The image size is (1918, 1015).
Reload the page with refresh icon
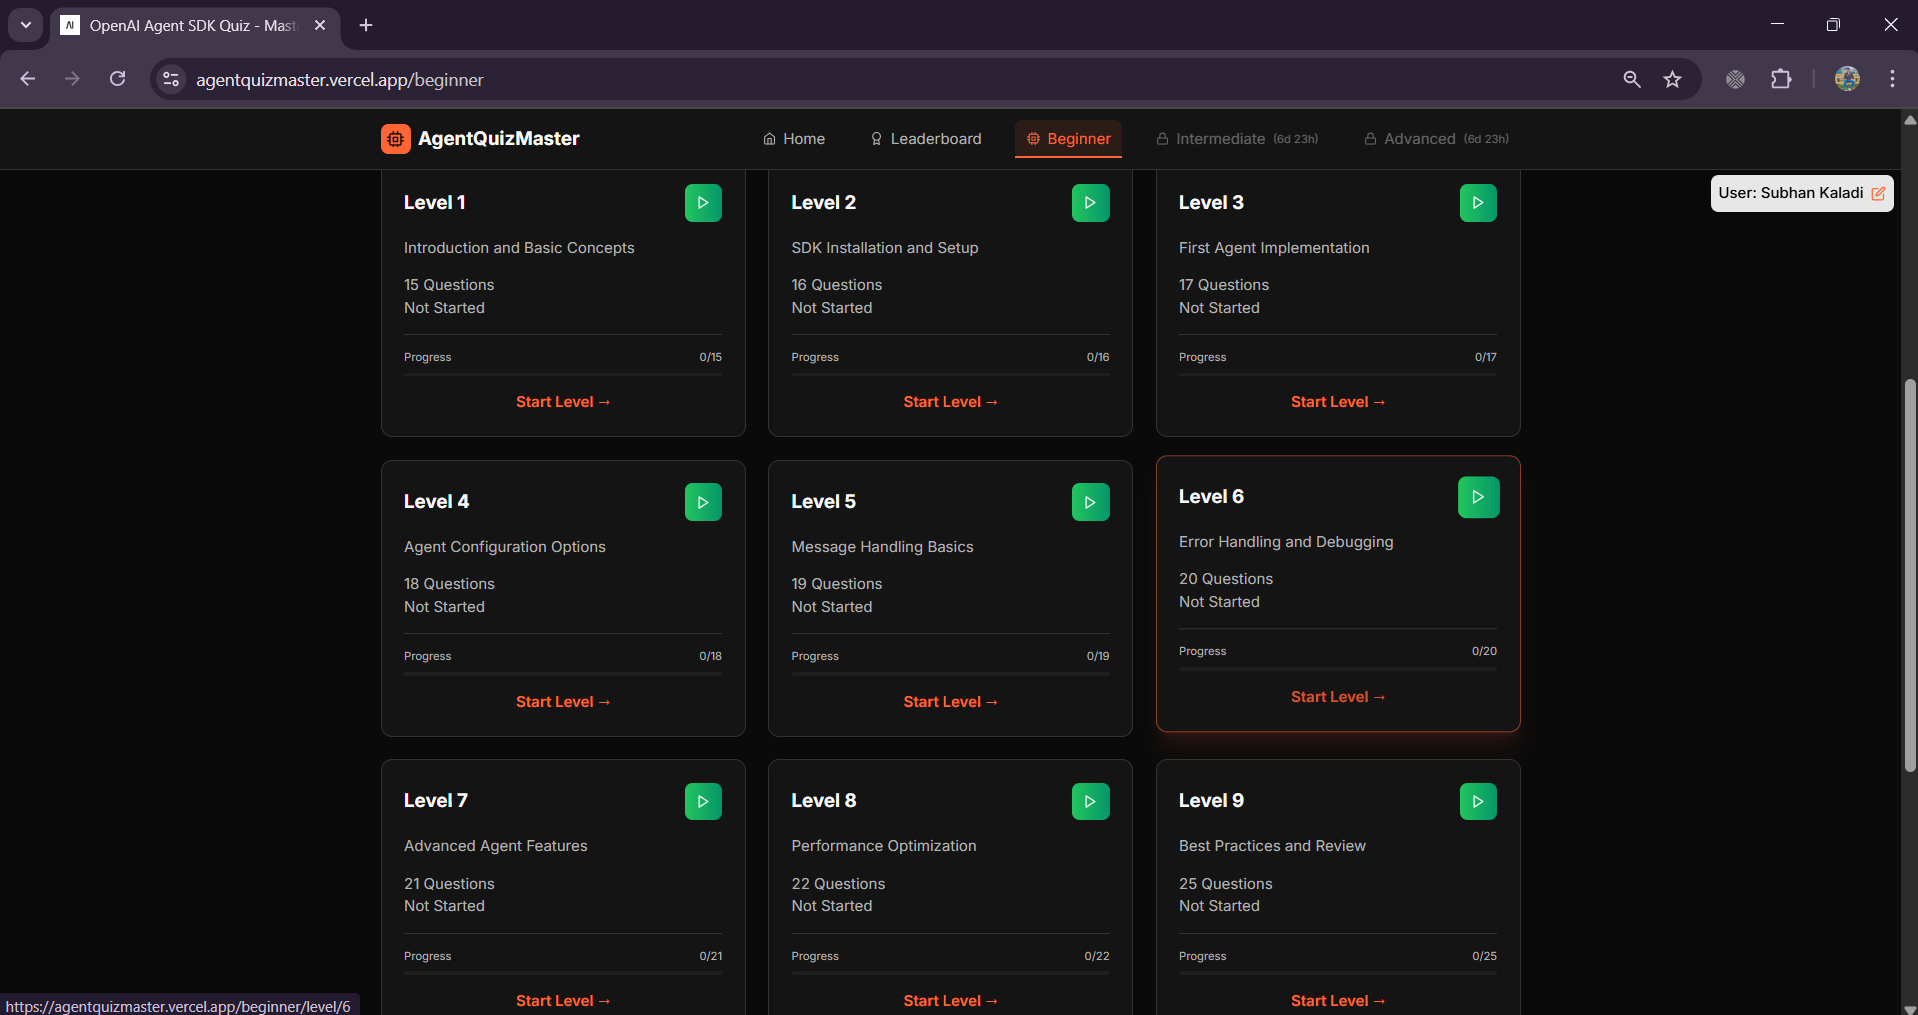click(x=117, y=79)
